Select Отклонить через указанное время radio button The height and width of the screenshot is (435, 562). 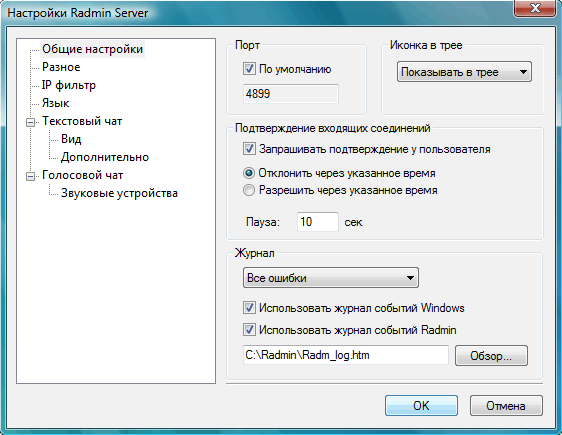coord(249,173)
